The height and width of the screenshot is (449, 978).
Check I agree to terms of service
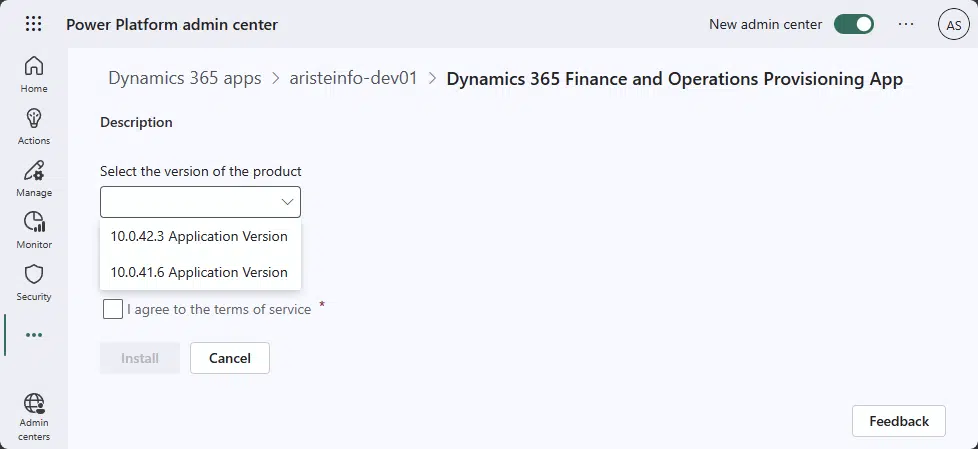113,309
